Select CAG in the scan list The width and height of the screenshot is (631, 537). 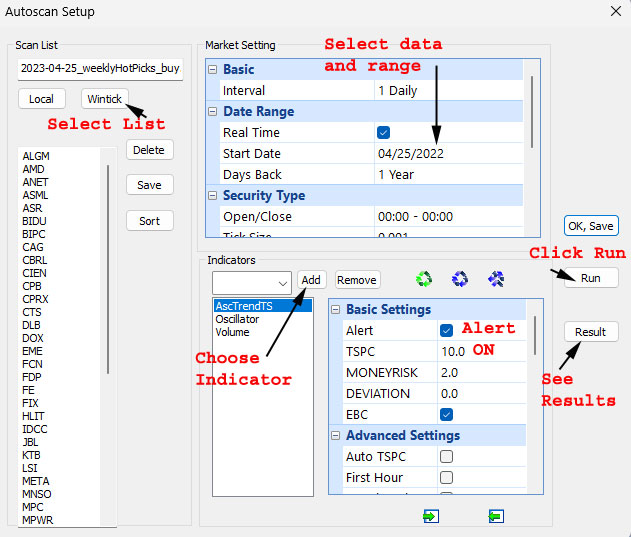[33, 247]
